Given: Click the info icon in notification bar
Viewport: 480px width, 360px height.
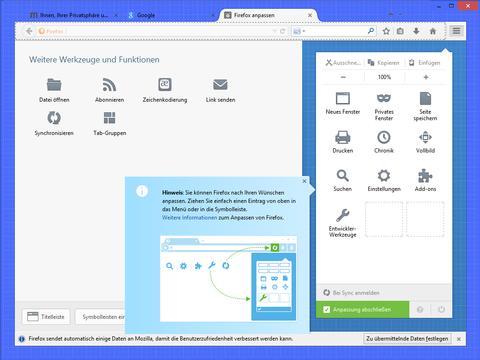Looking at the screenshot, I should coord(22,339).
